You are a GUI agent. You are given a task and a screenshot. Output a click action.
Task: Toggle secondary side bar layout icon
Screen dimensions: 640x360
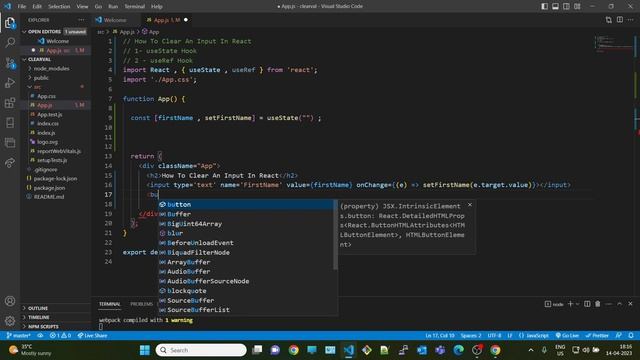[567, 6]
